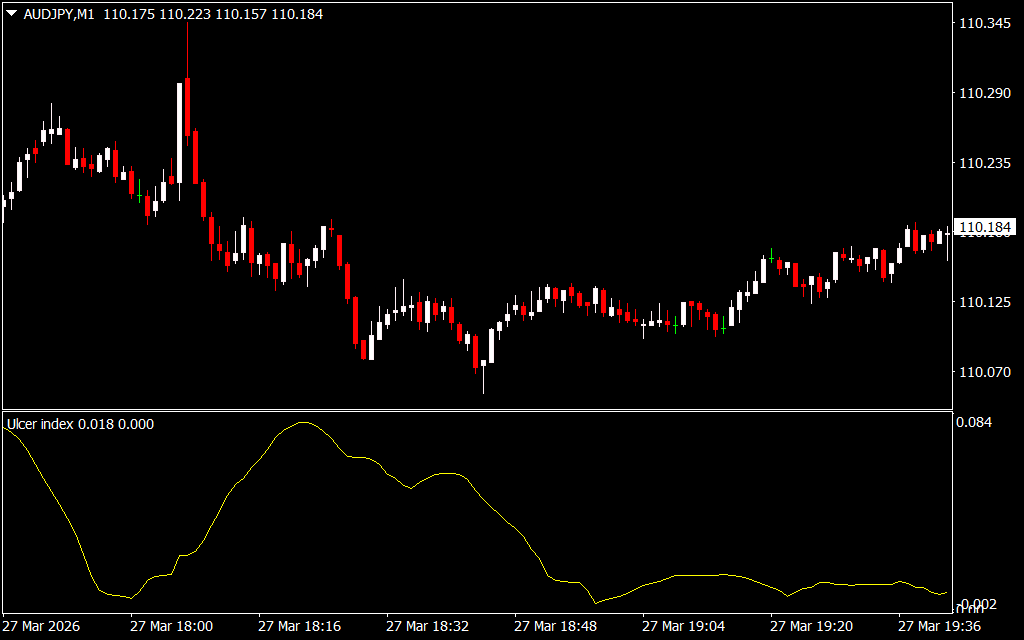The width and height of the screenshot is (1024, 640).
Task: Click the 0.002 indicator scale value
Action: point(976,604)
